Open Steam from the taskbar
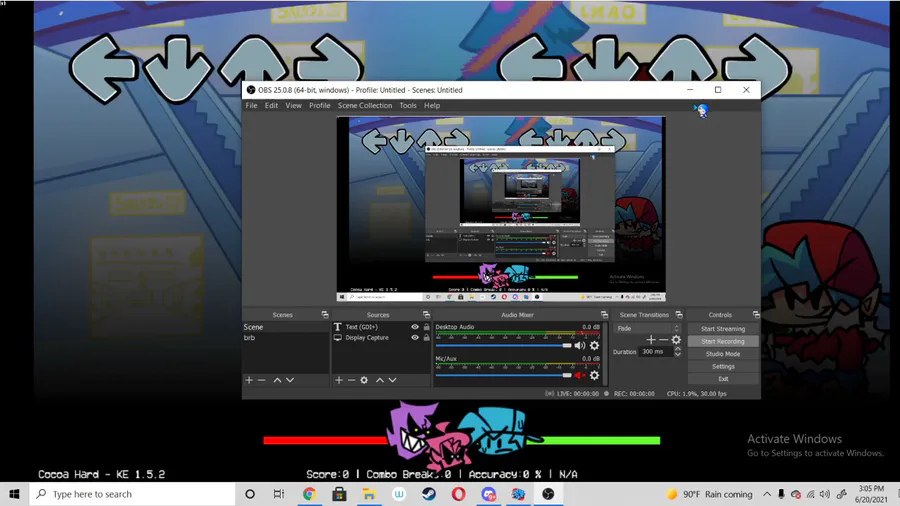 click(429, 494)
